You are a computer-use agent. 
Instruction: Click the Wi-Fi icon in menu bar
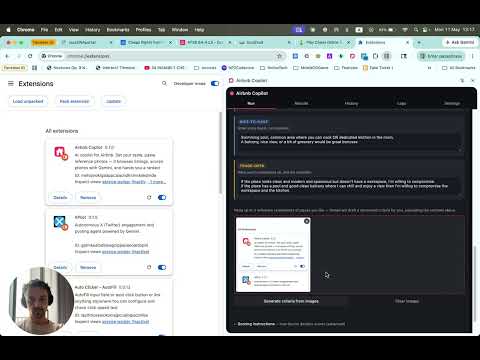[x=405, y=30]
